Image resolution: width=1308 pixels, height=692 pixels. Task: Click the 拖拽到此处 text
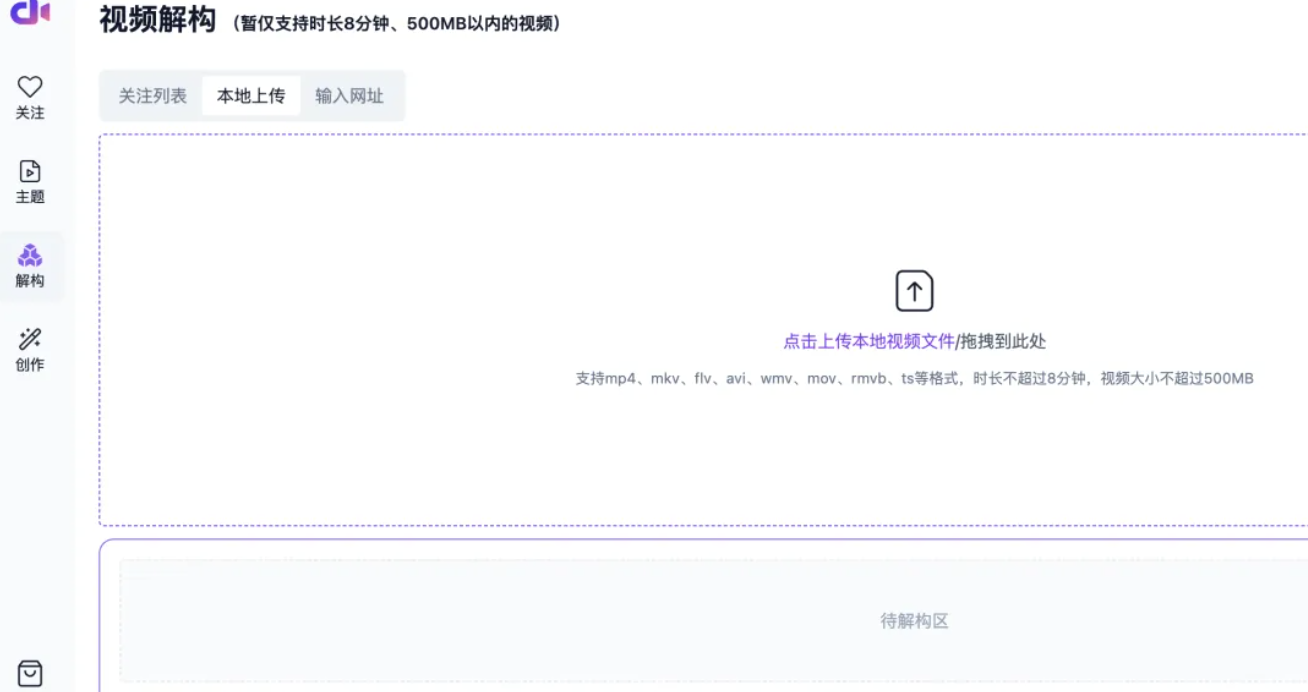1003,341
